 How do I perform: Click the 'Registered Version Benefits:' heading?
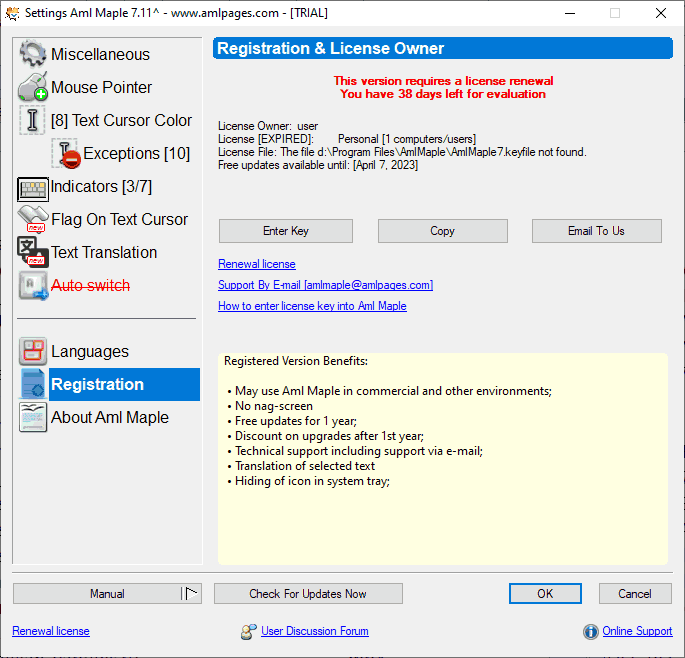pos(296,361)
